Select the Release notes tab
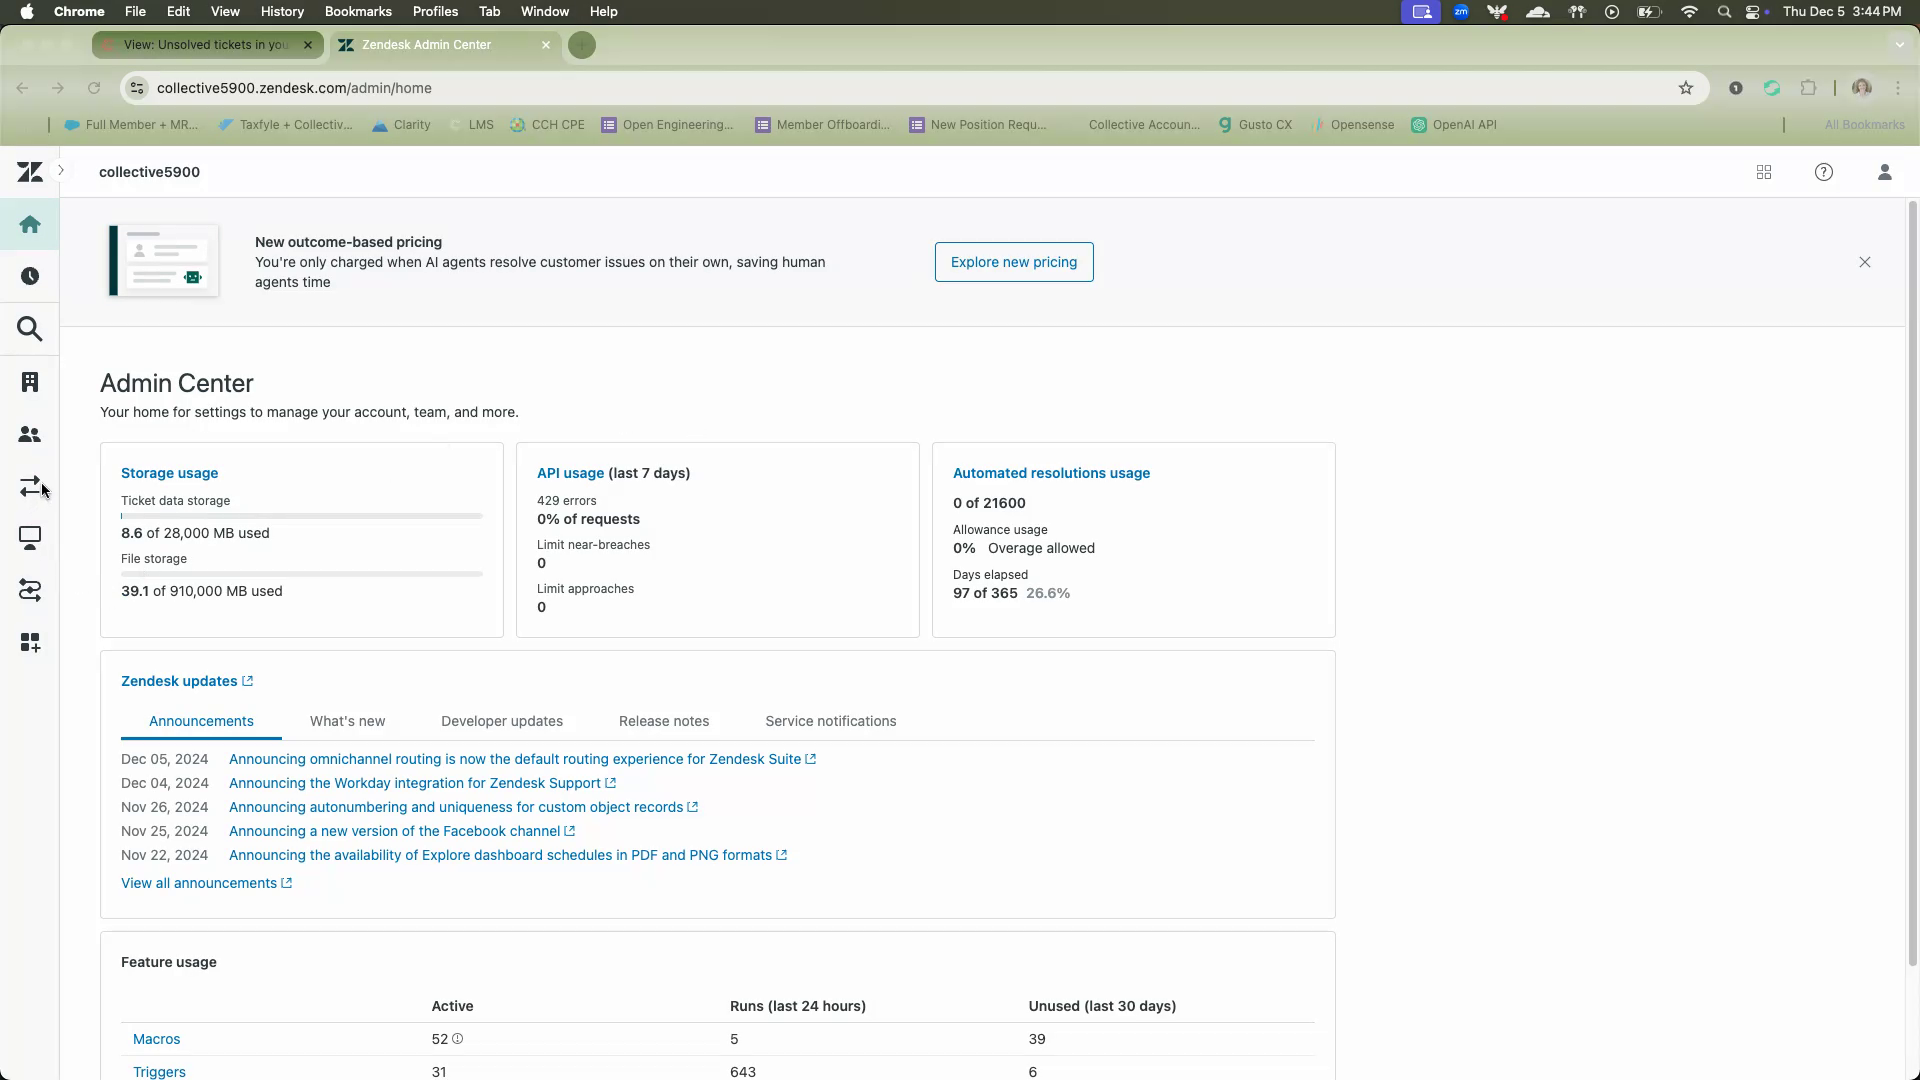 click(664, 721)
